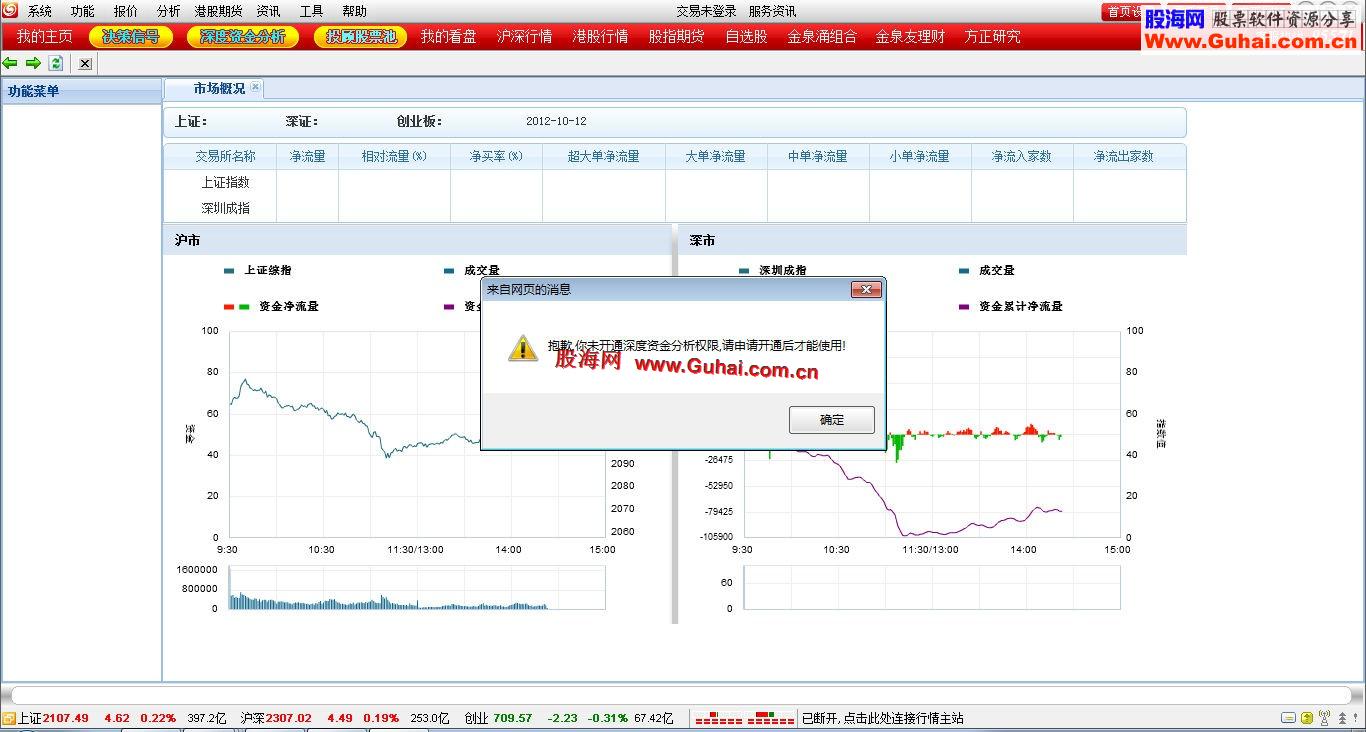This screenshot has height=732, width=1366.
Task: Switch to 金泉涌组合 tab
Action: click(822, 36)
